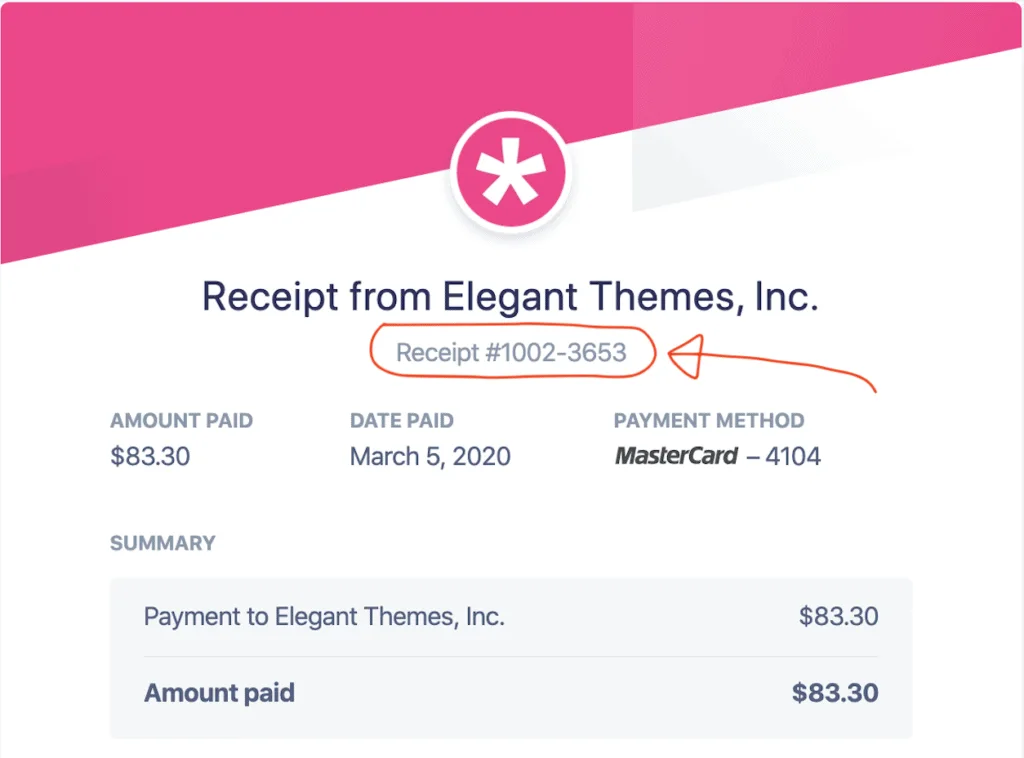Select the March 5, 2020 date
This screenshot has height=758, width=1024.
[430, 456]
